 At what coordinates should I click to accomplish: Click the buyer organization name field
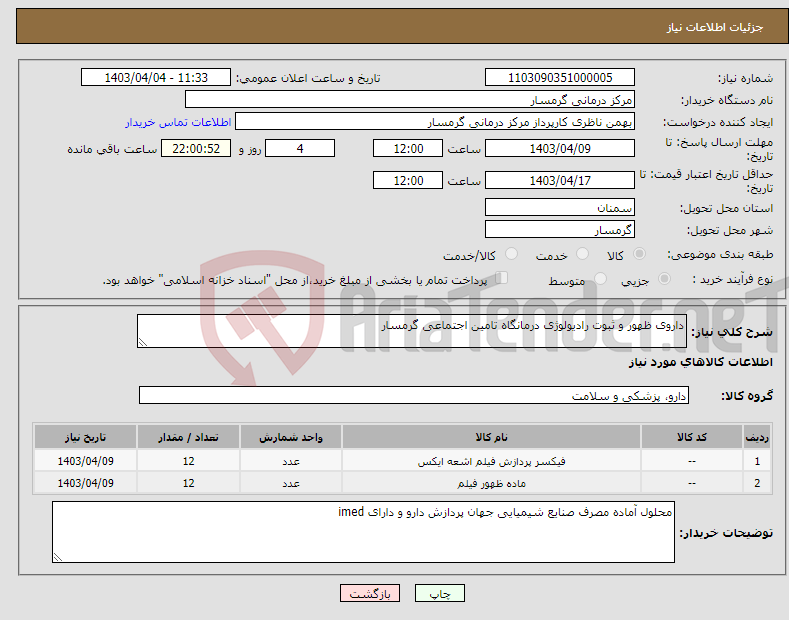pyautogui.click(x=410, y=100)
